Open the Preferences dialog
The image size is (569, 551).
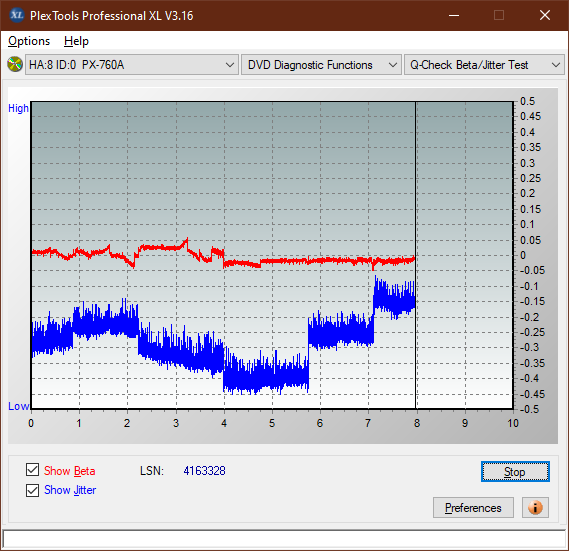point(473,507)
